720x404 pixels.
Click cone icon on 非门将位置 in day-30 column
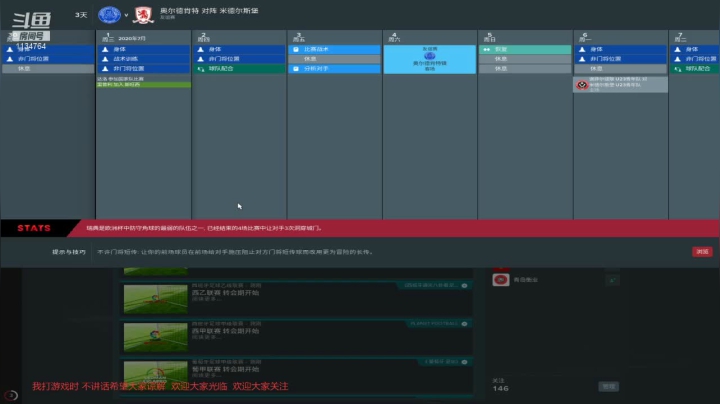pyautogui.click(x=10, y=59)
